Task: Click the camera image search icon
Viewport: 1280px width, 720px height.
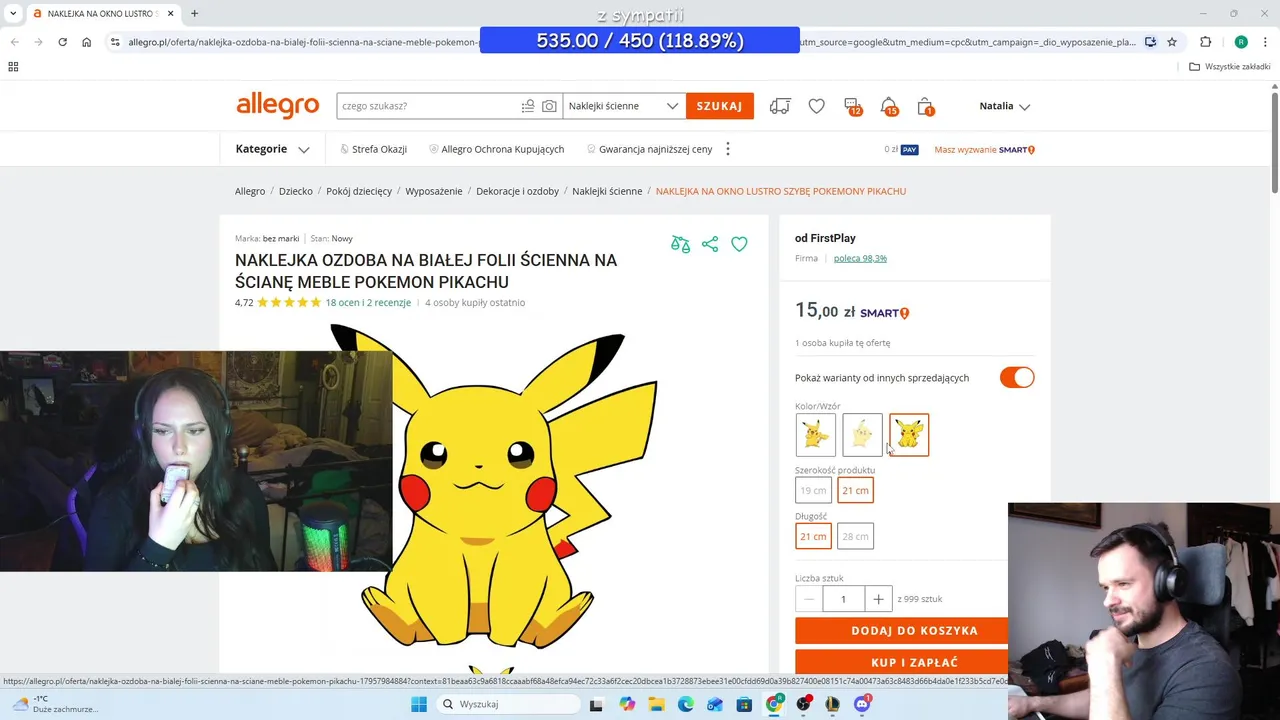Action: click(x=549, y=106)
